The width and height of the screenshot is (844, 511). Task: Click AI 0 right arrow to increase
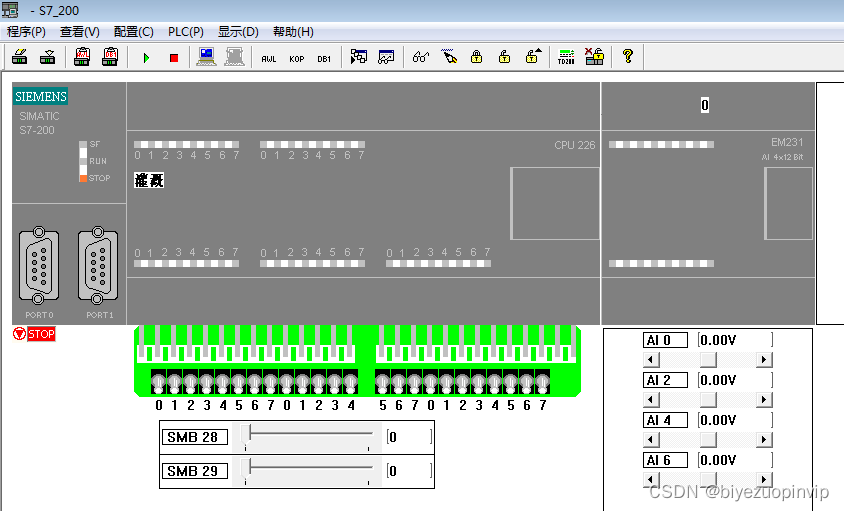click(764, 359)
